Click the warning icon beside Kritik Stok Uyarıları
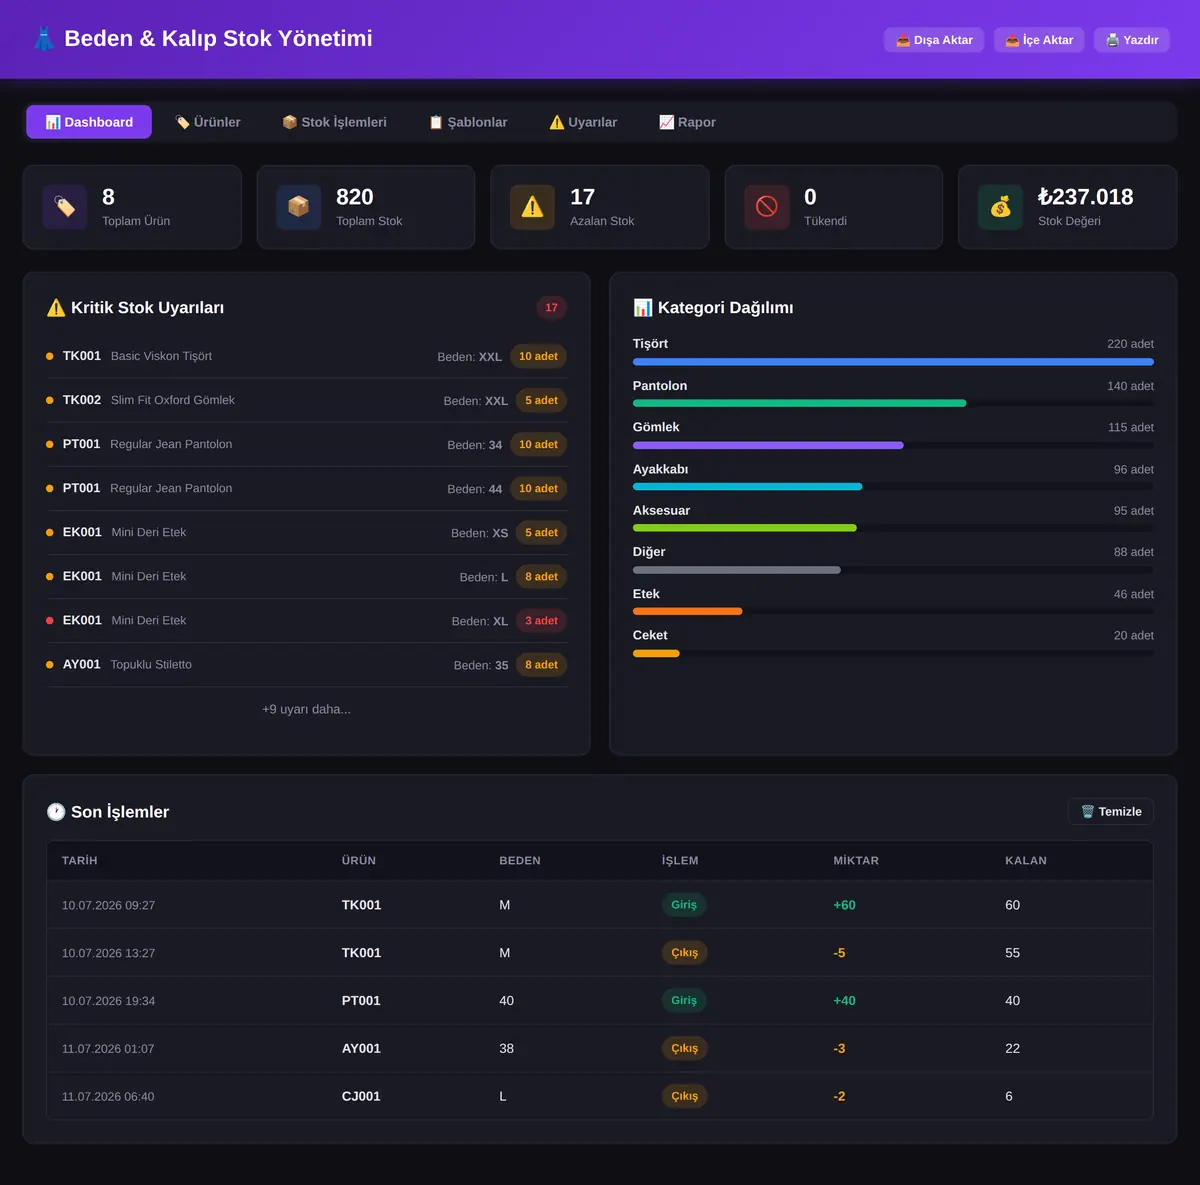 (56, 308)
